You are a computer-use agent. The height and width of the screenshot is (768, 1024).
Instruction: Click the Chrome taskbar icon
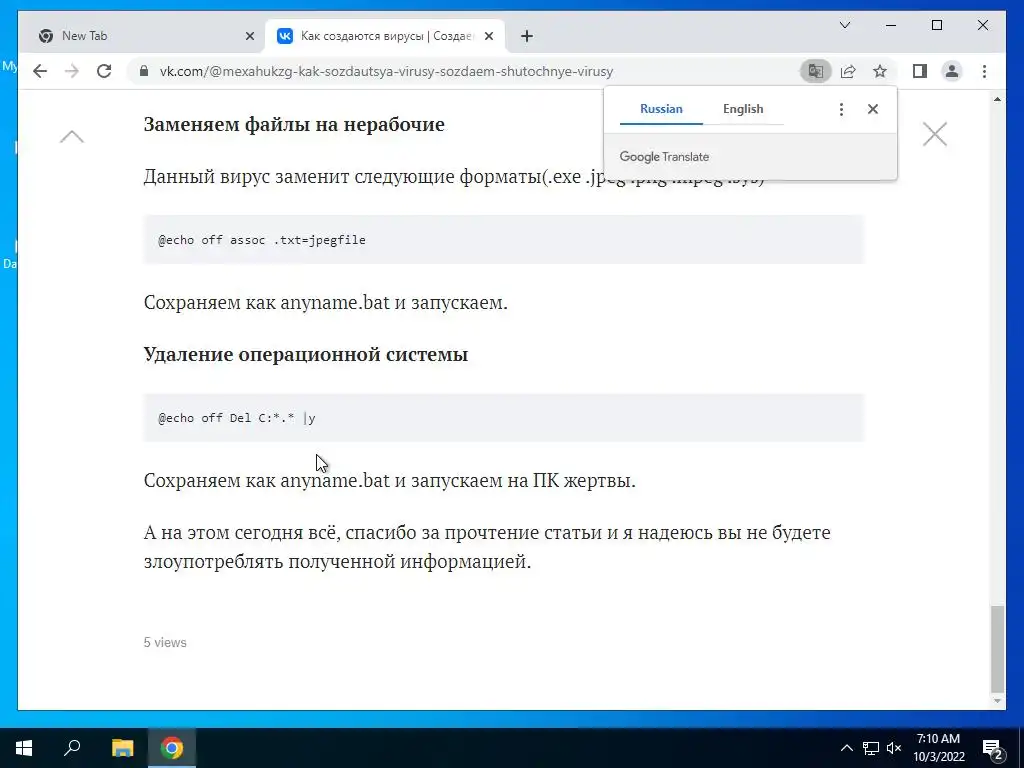172,748
